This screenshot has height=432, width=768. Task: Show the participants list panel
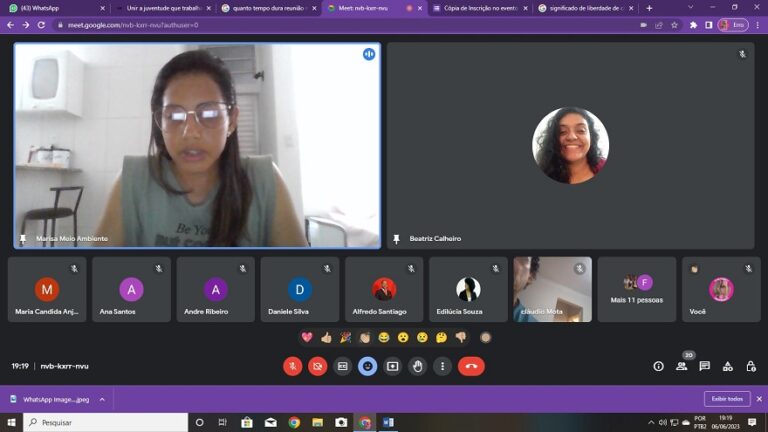681,366
